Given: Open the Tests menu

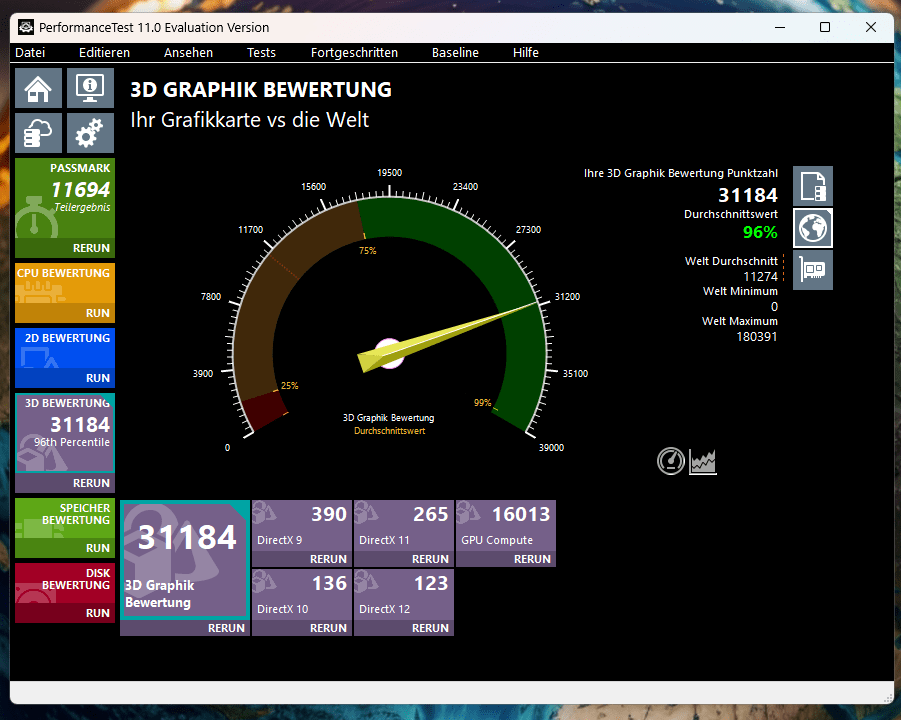Looking at the screenshot, I should 261,52.
